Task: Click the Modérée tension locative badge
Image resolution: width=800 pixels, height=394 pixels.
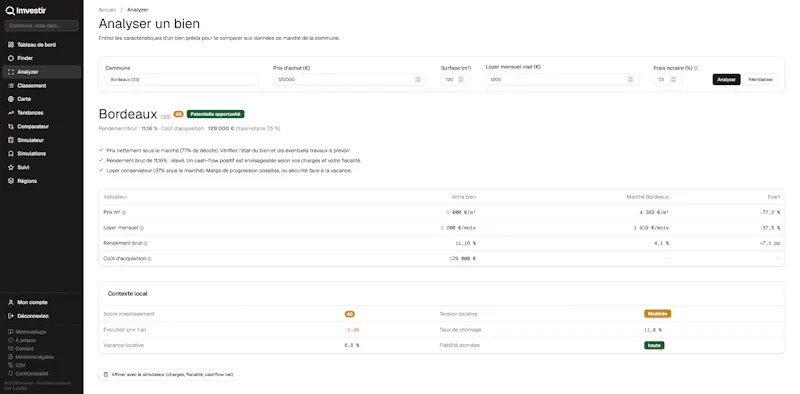Action: point(657,314)
